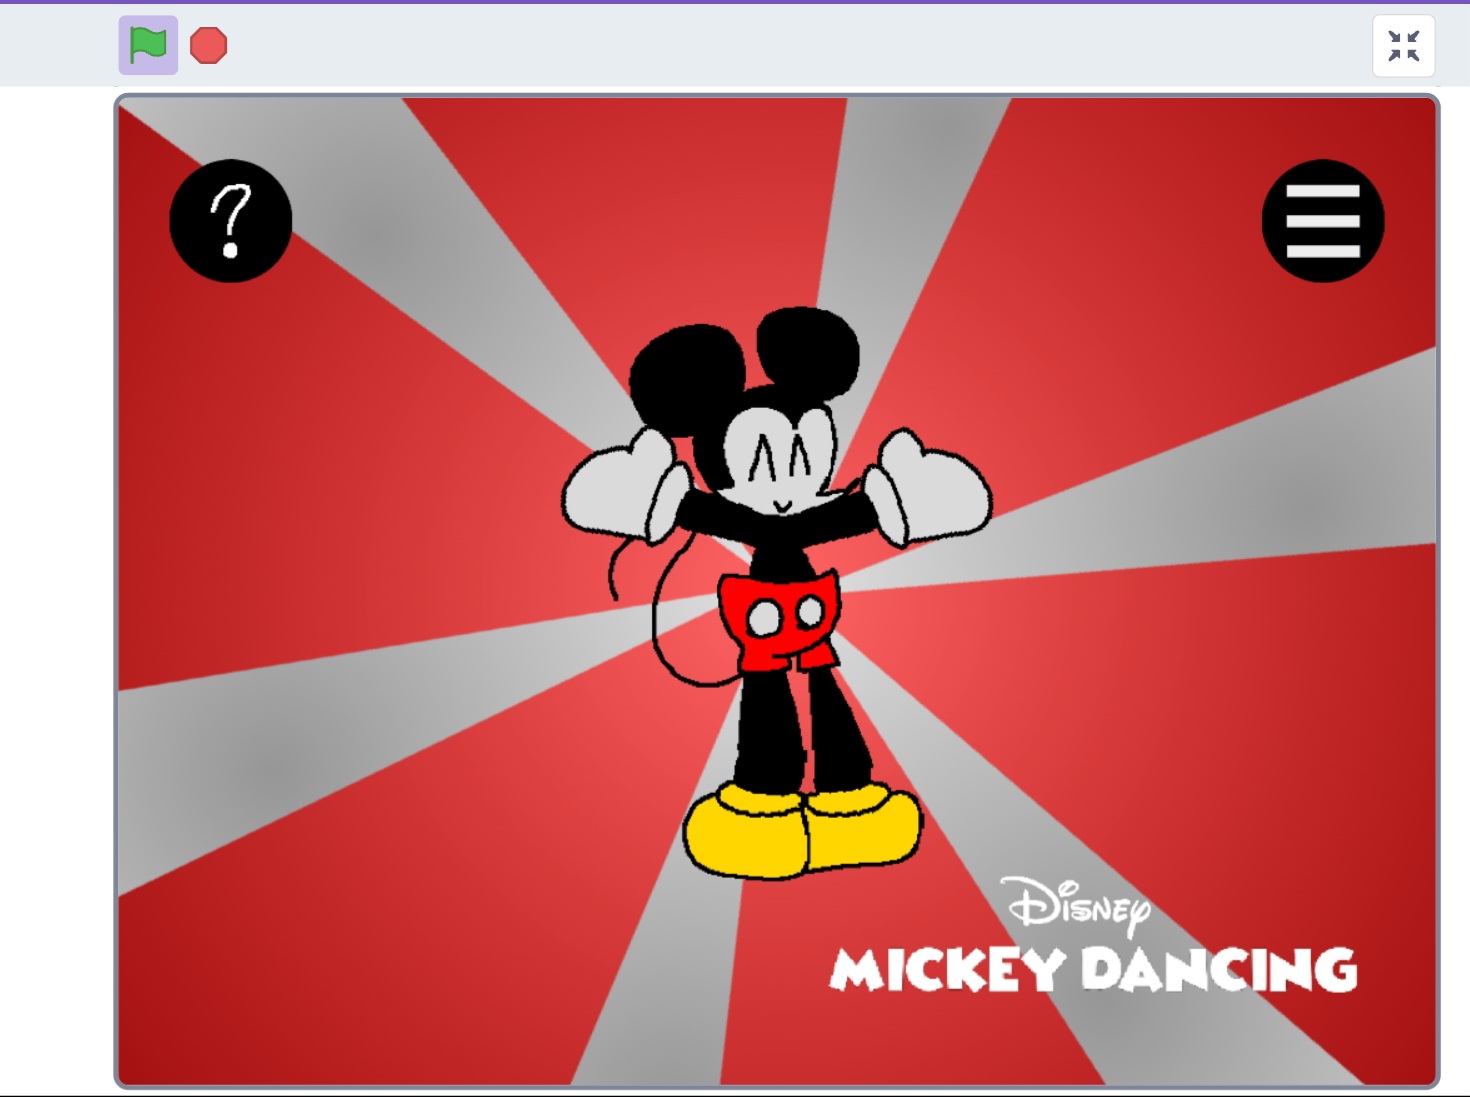Open the question mark help button
The height and width of the screenshot is (1097, 1470).
click(231, 221)
